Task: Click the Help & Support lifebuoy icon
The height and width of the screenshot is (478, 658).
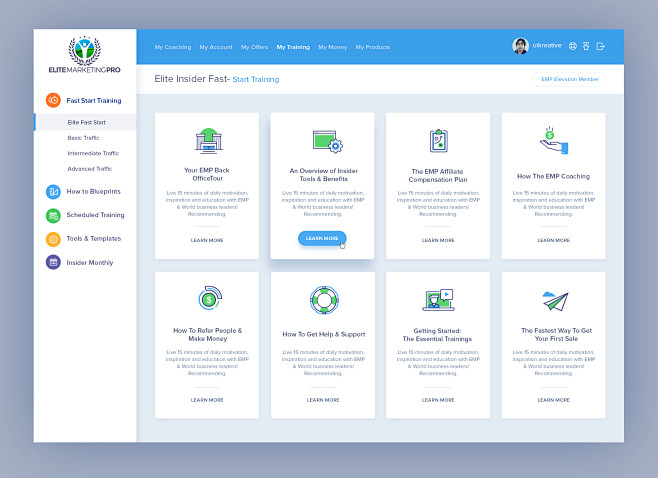Action: click(324, 300)
